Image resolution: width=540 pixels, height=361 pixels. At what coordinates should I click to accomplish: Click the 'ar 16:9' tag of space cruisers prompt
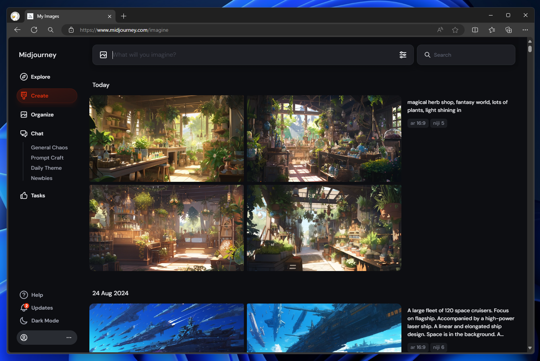point(418,347)
